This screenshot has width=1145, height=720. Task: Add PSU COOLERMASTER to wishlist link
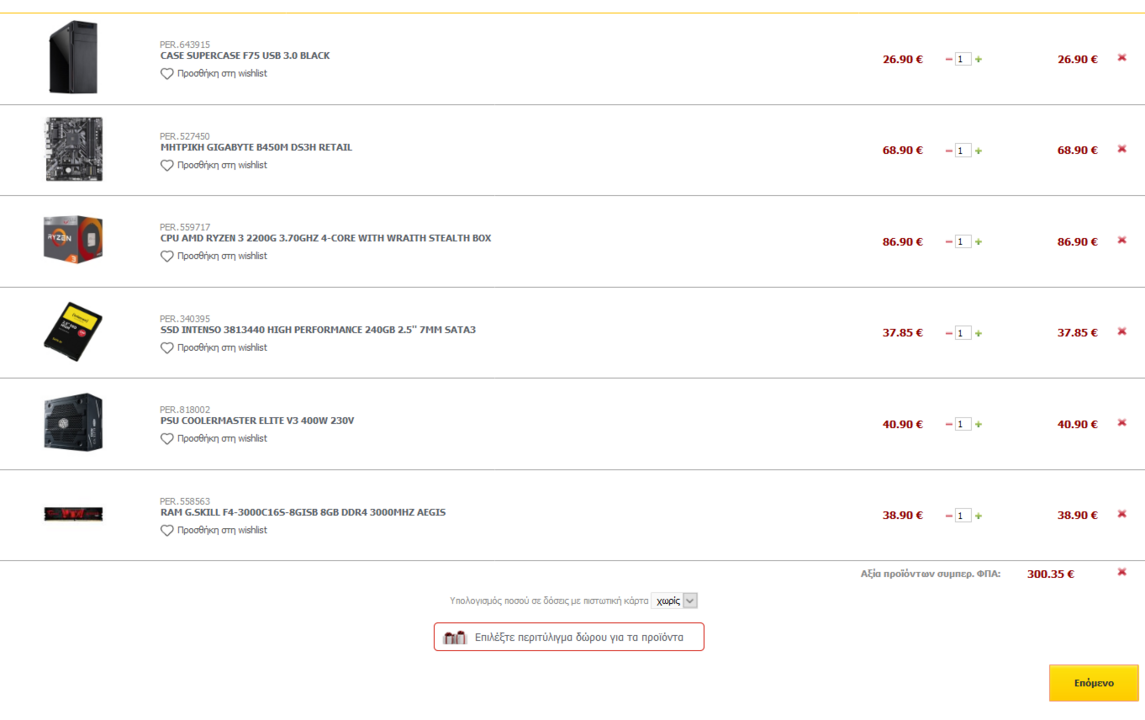tap(222, 439)
